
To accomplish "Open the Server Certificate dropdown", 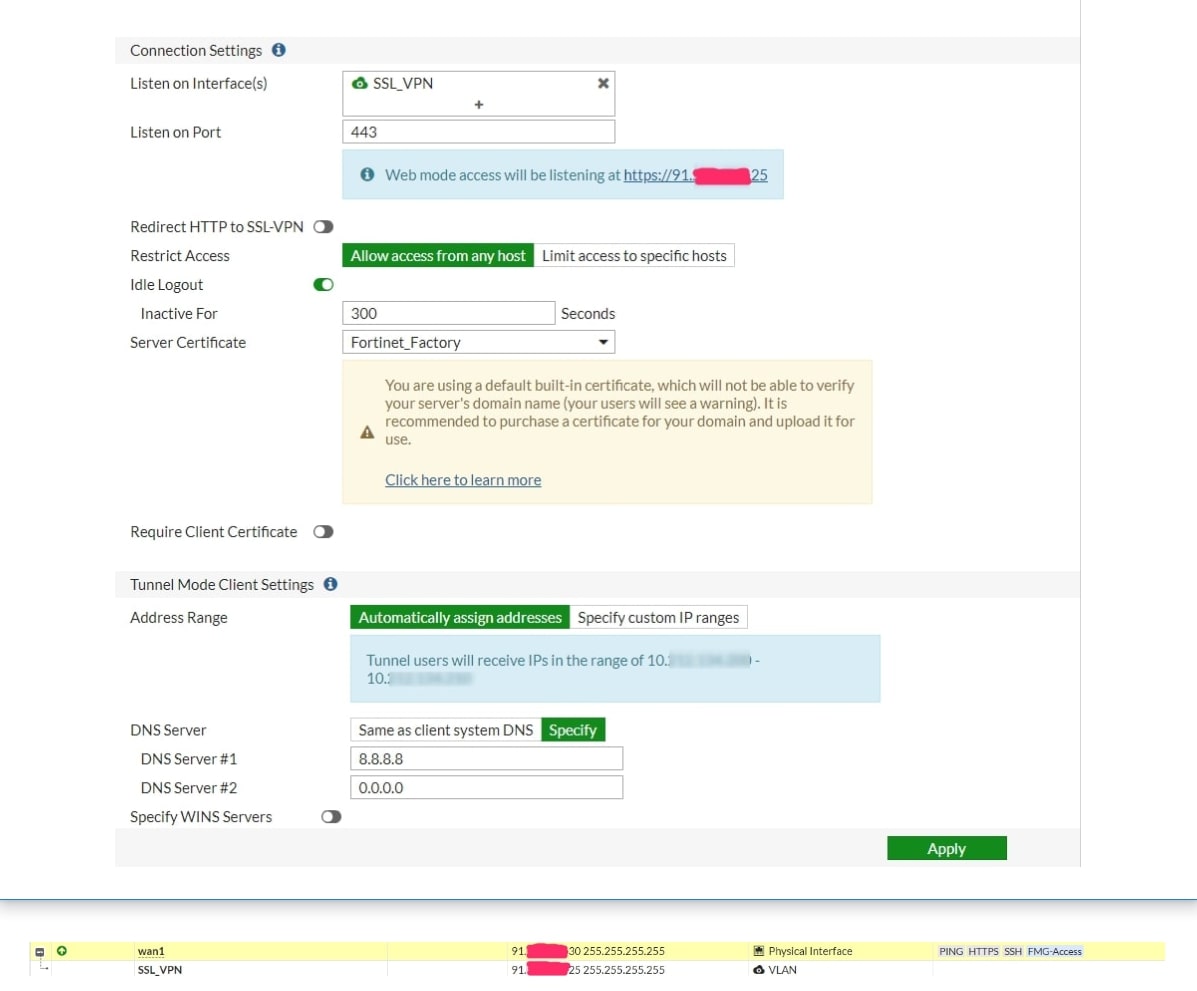I will [478, 342].
